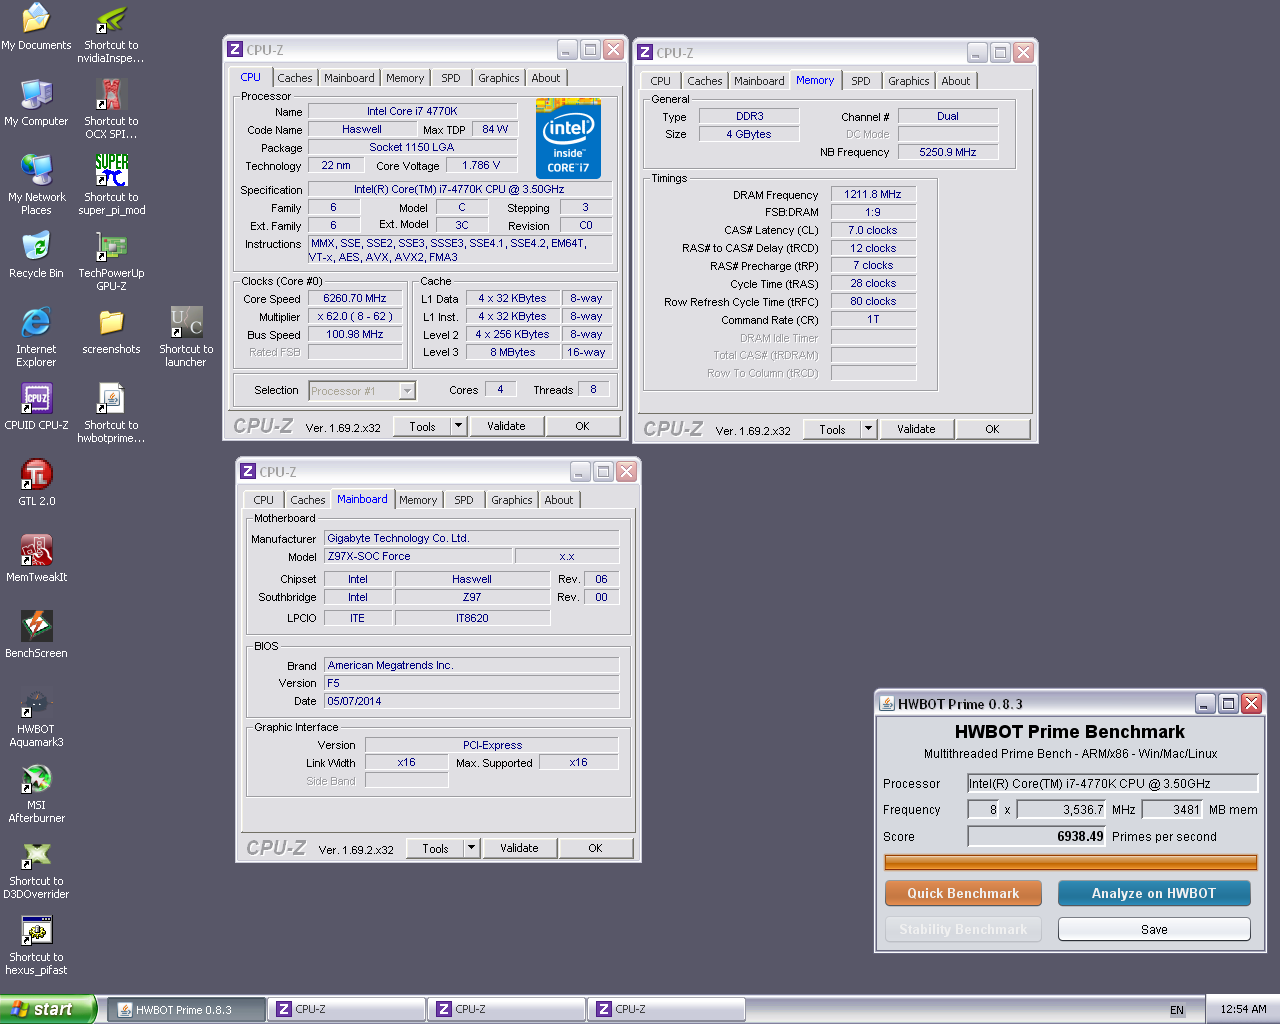Open Tools dropdown arrow in Mainboard window
The height and width of the screenshot is (1024, 1280).
point(471,848)
